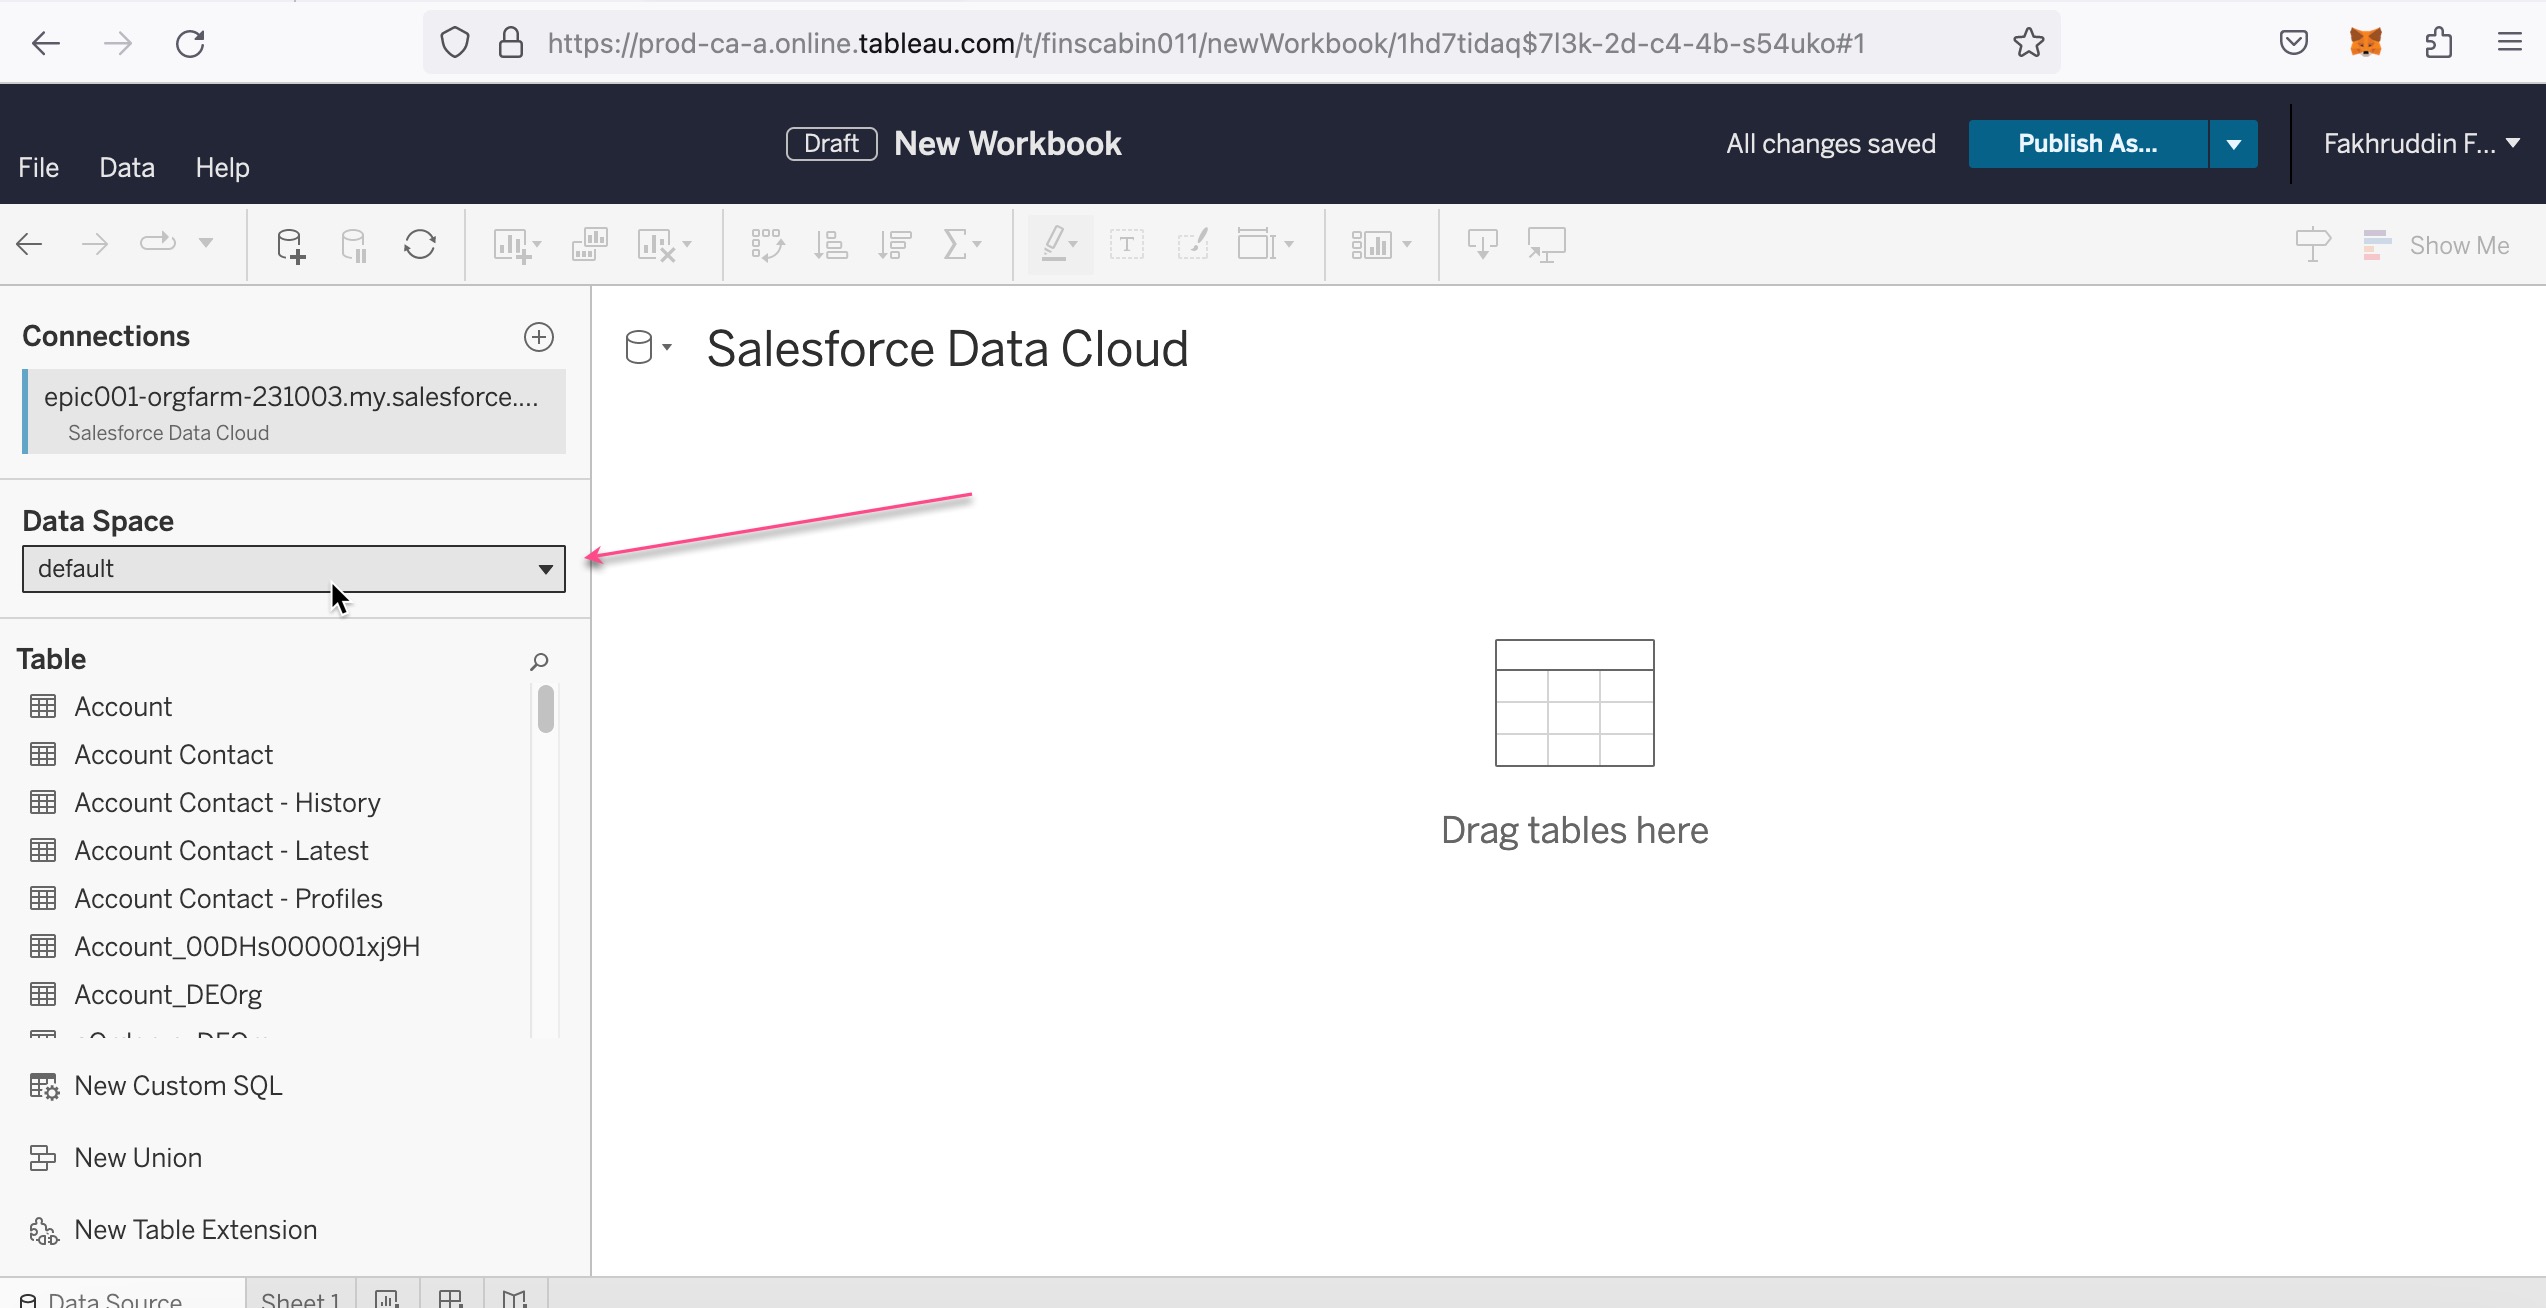Click the Add new data source icon
The image size is (2546, 1308).
[x=290, y=245]
